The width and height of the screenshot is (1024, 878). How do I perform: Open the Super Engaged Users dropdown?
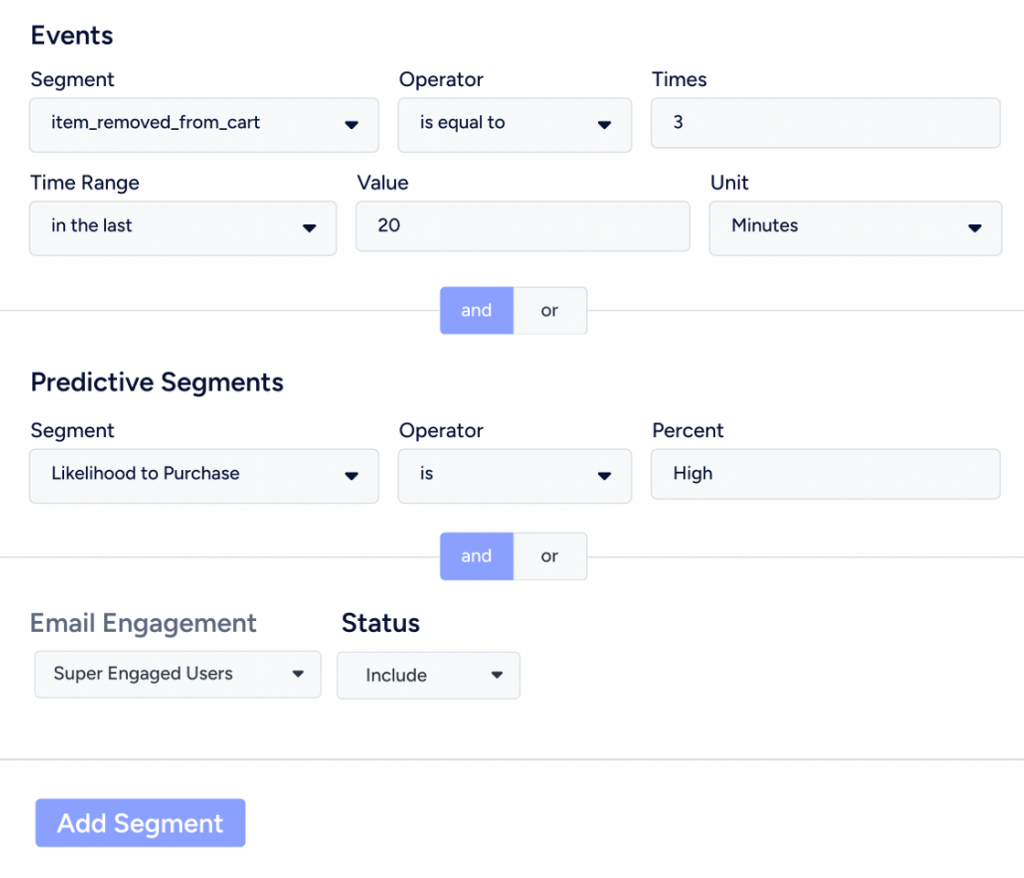coord(177,674)
